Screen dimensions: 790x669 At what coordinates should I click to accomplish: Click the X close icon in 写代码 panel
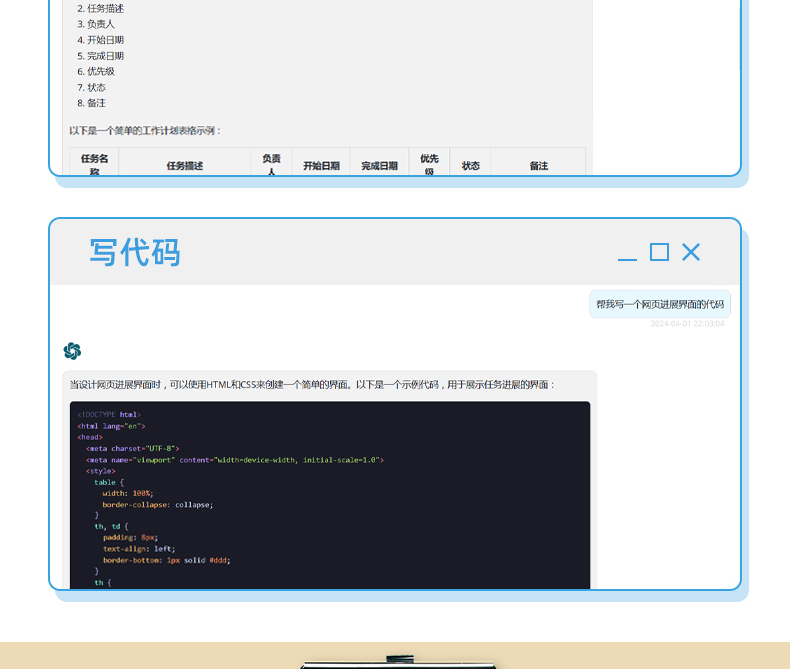click(691, 252)
